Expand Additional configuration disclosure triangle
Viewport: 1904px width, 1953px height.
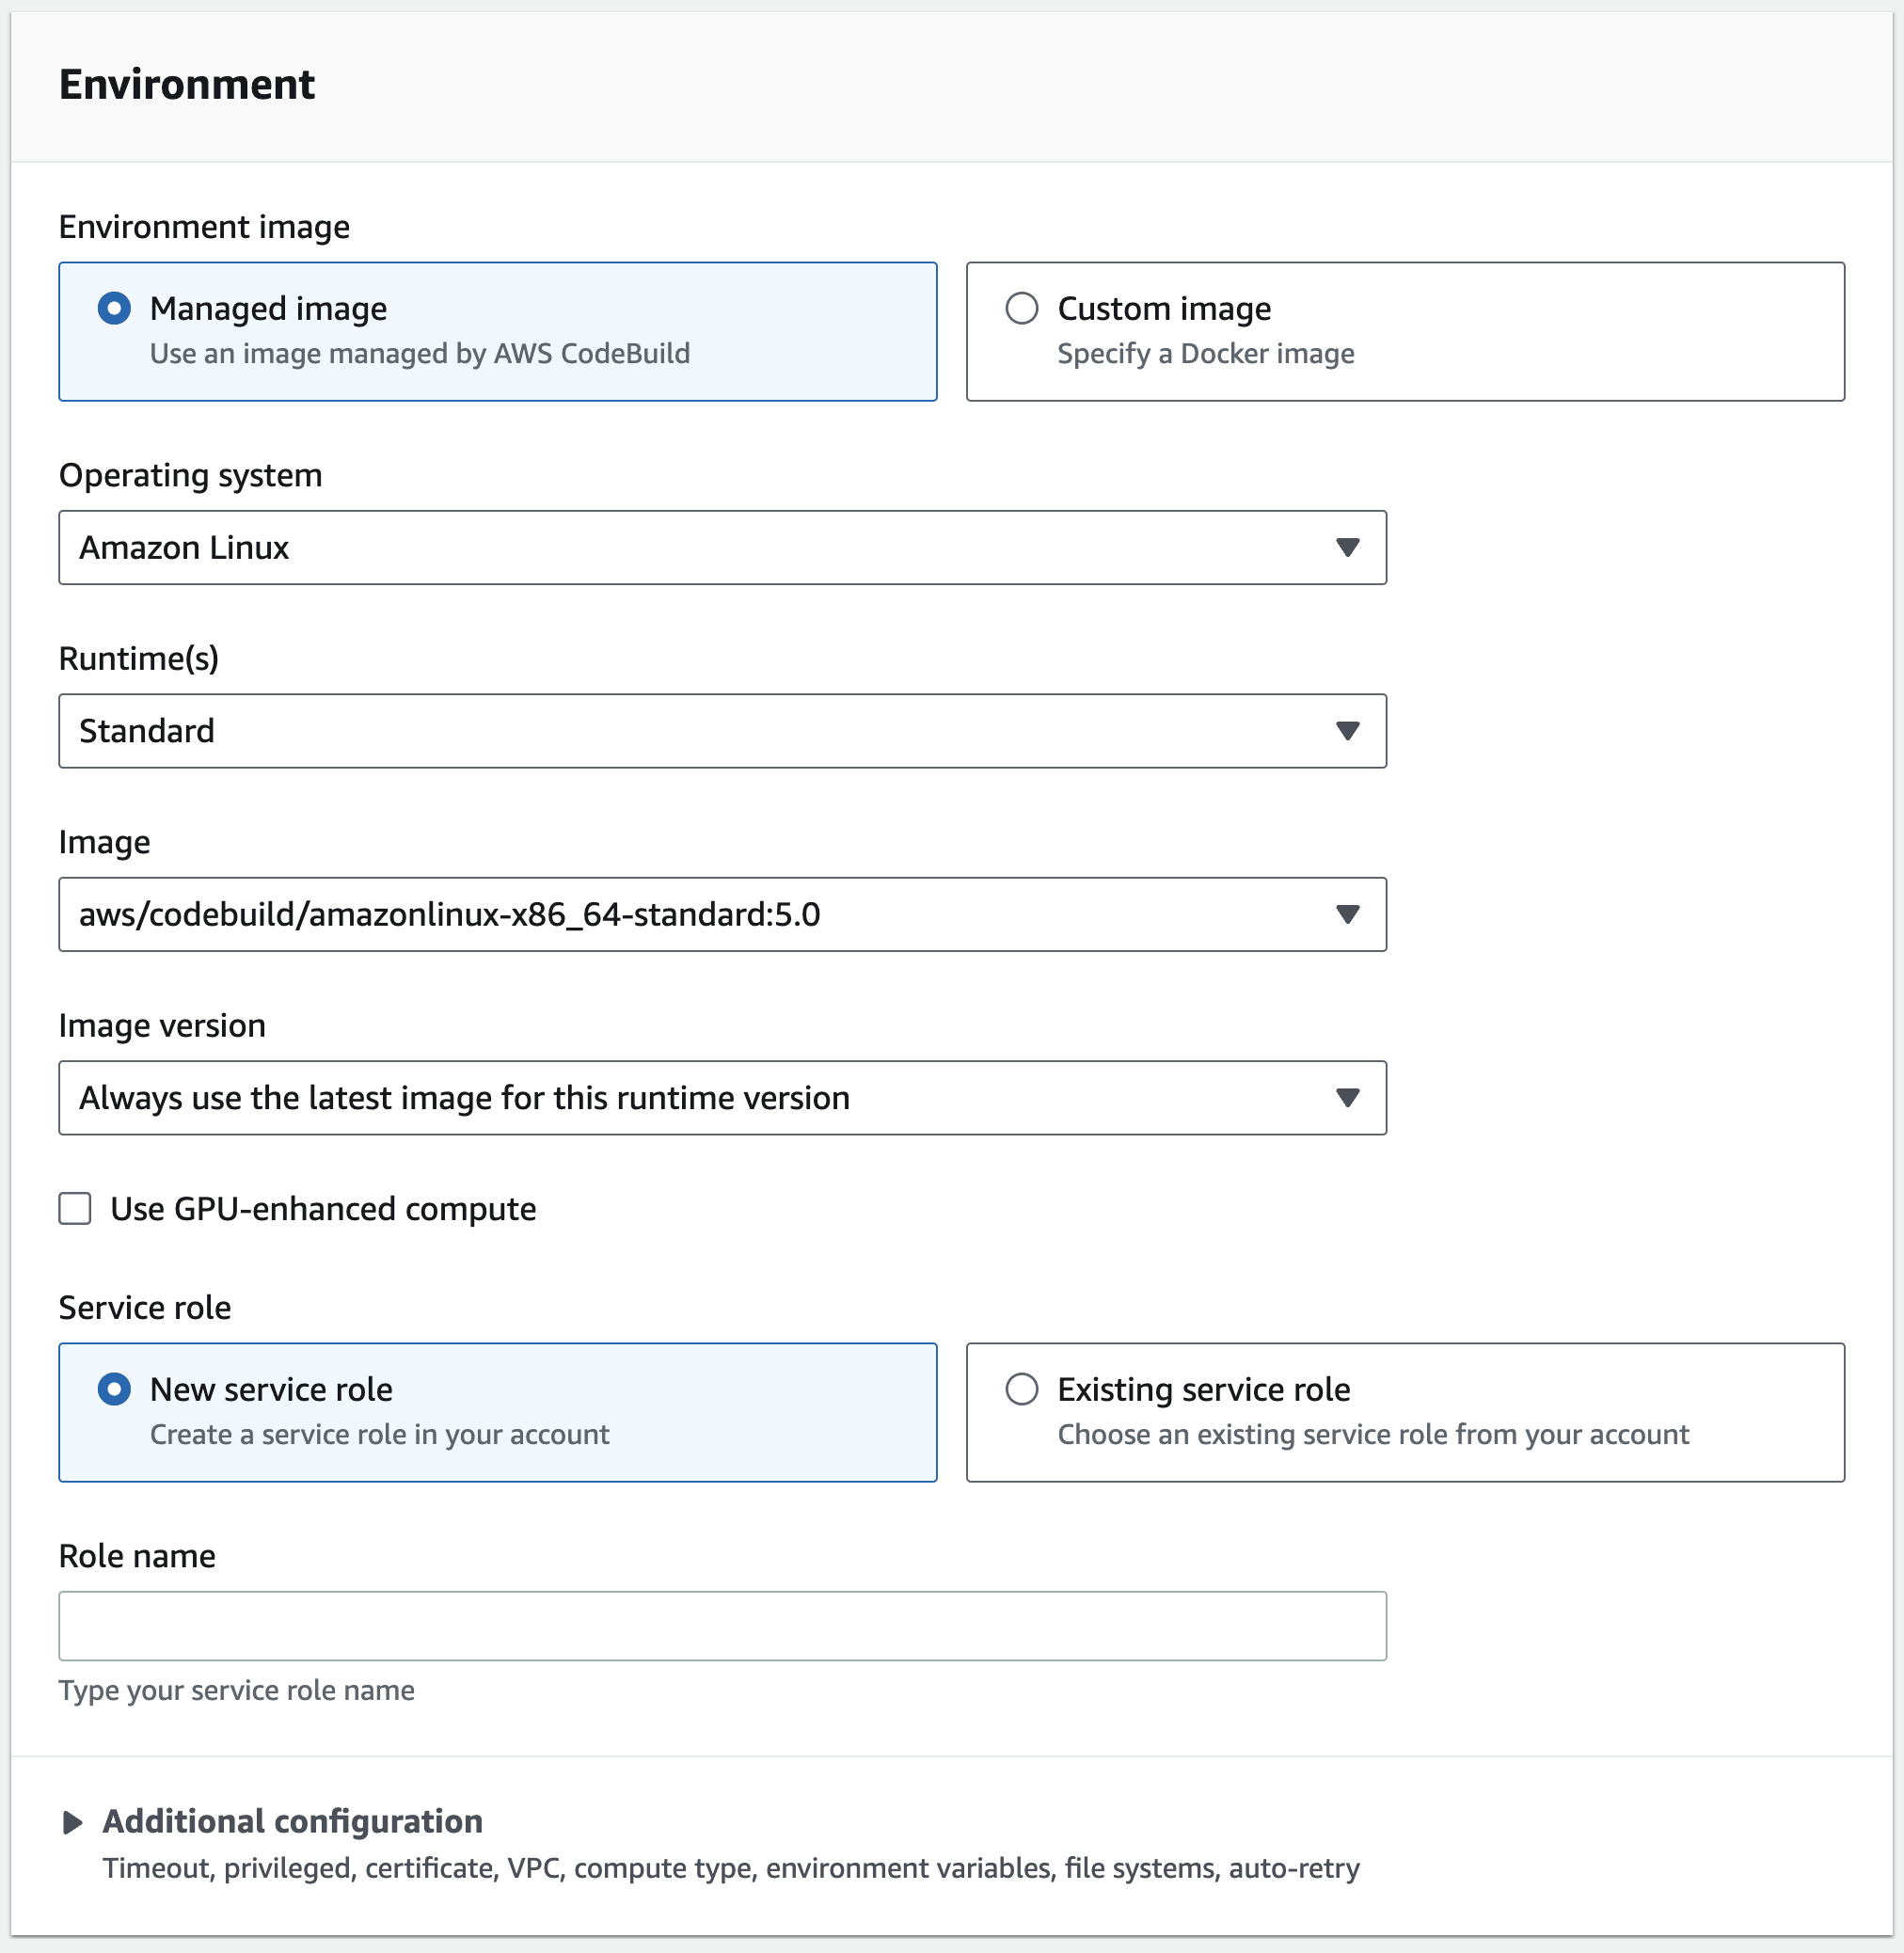coord(72,1822)
